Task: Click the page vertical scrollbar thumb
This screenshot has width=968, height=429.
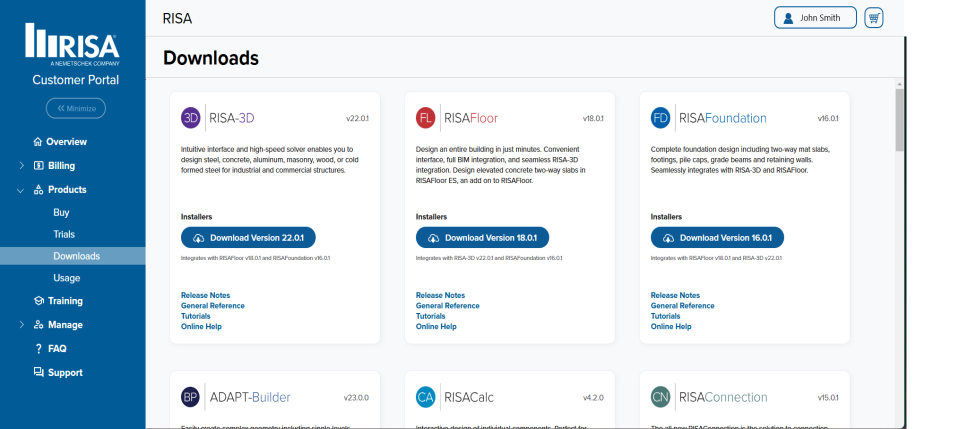Action: [x=899, y=120]
